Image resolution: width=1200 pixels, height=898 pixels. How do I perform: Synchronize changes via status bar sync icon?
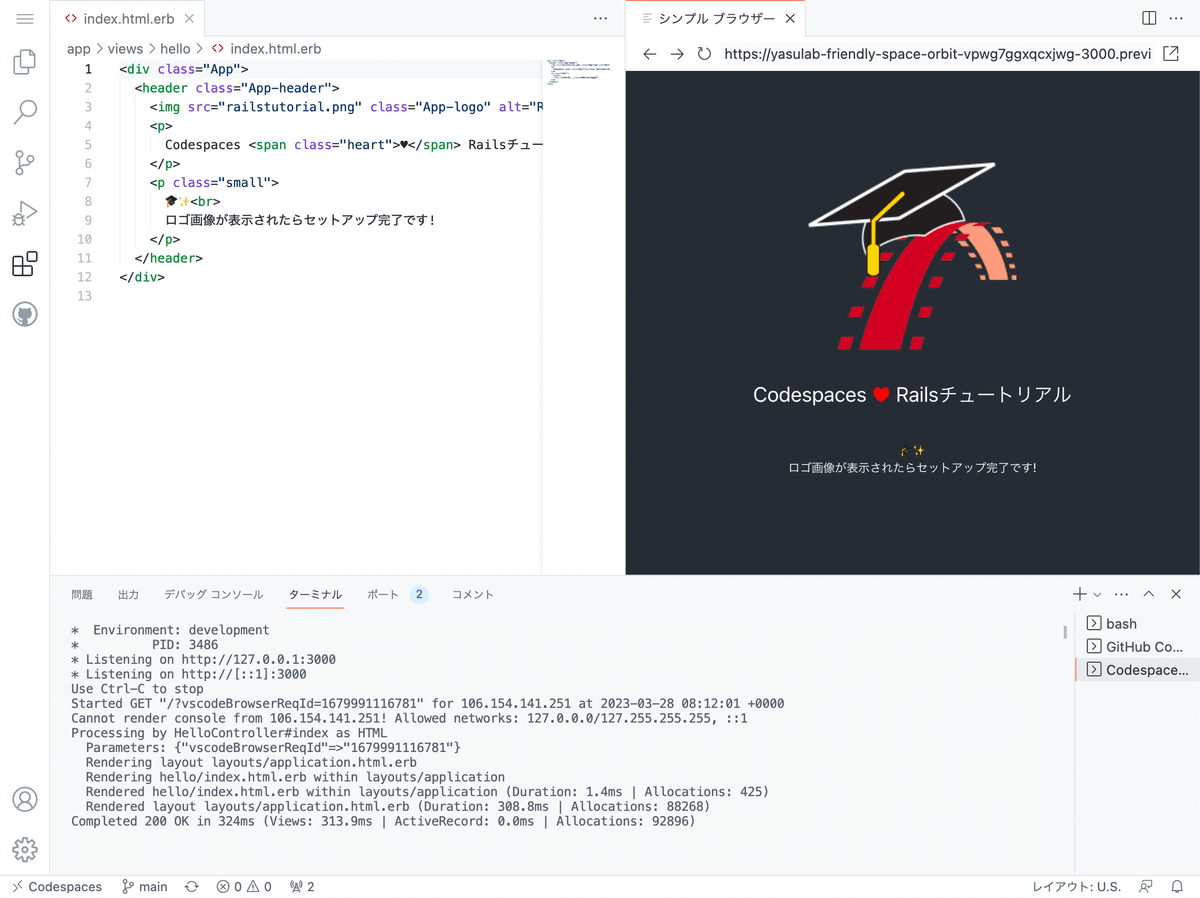192,886
